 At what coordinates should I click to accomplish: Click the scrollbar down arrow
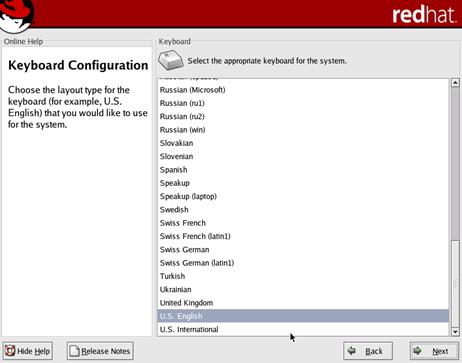click(455, 331)
